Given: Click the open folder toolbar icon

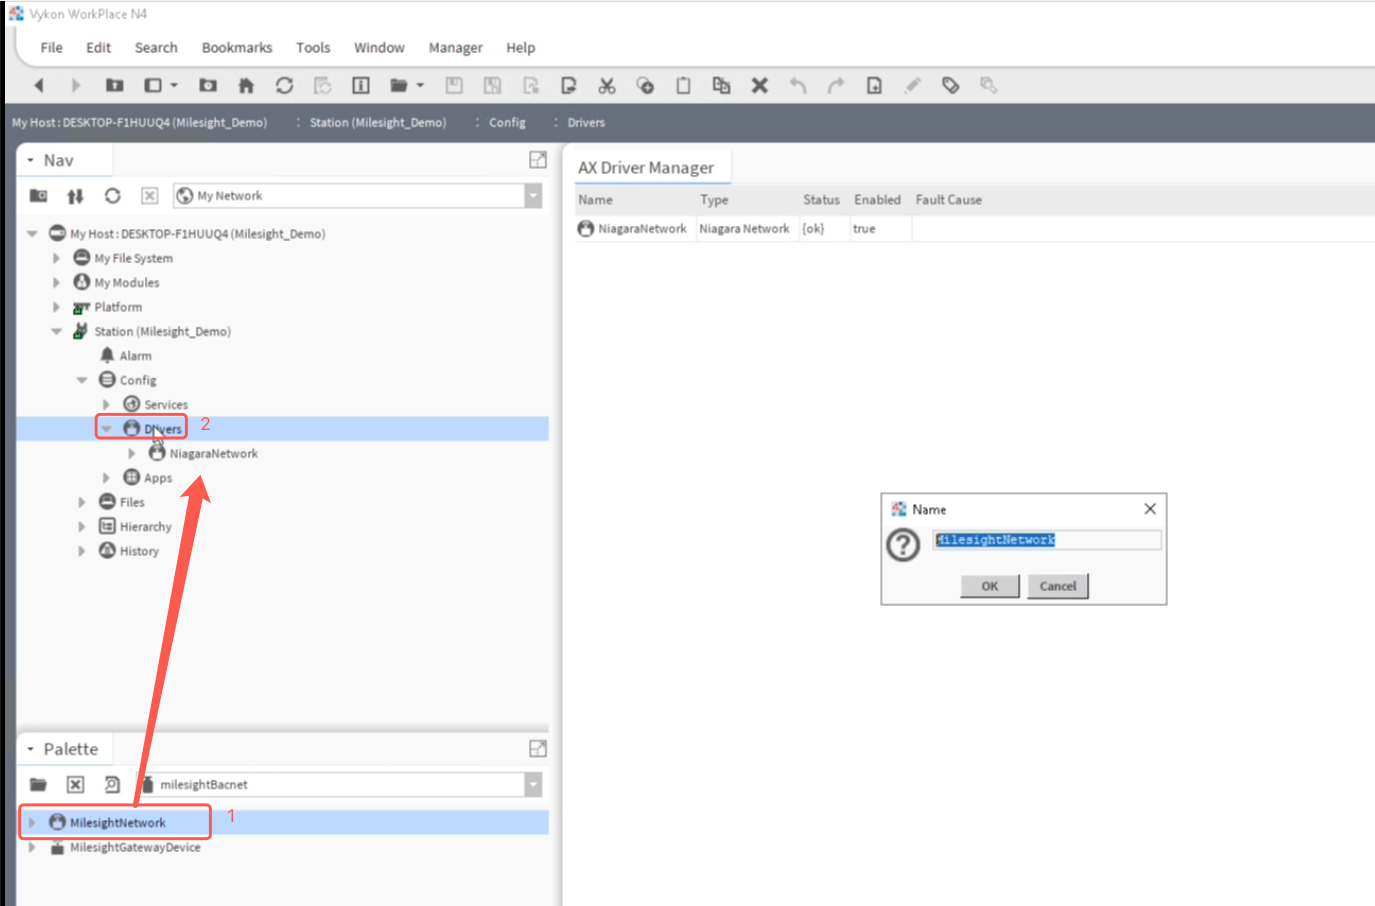Looking at the screenshot, I should 399,86.
